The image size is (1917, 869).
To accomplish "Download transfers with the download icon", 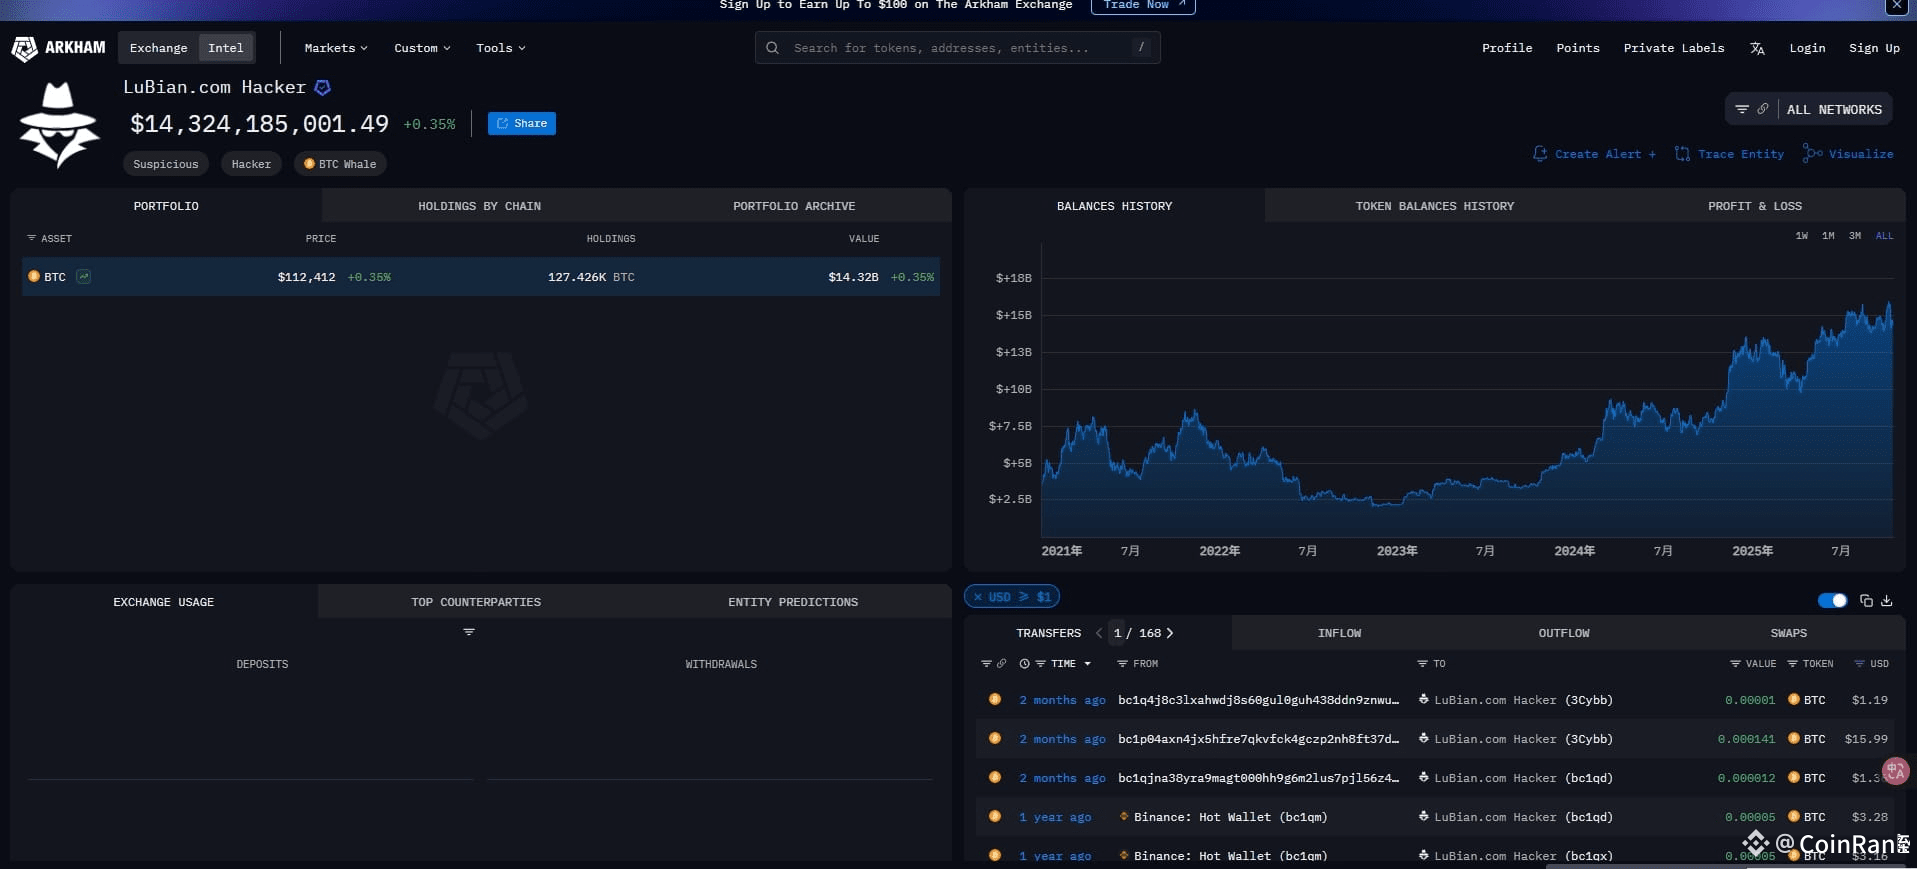I will [x=1886, y=601].
